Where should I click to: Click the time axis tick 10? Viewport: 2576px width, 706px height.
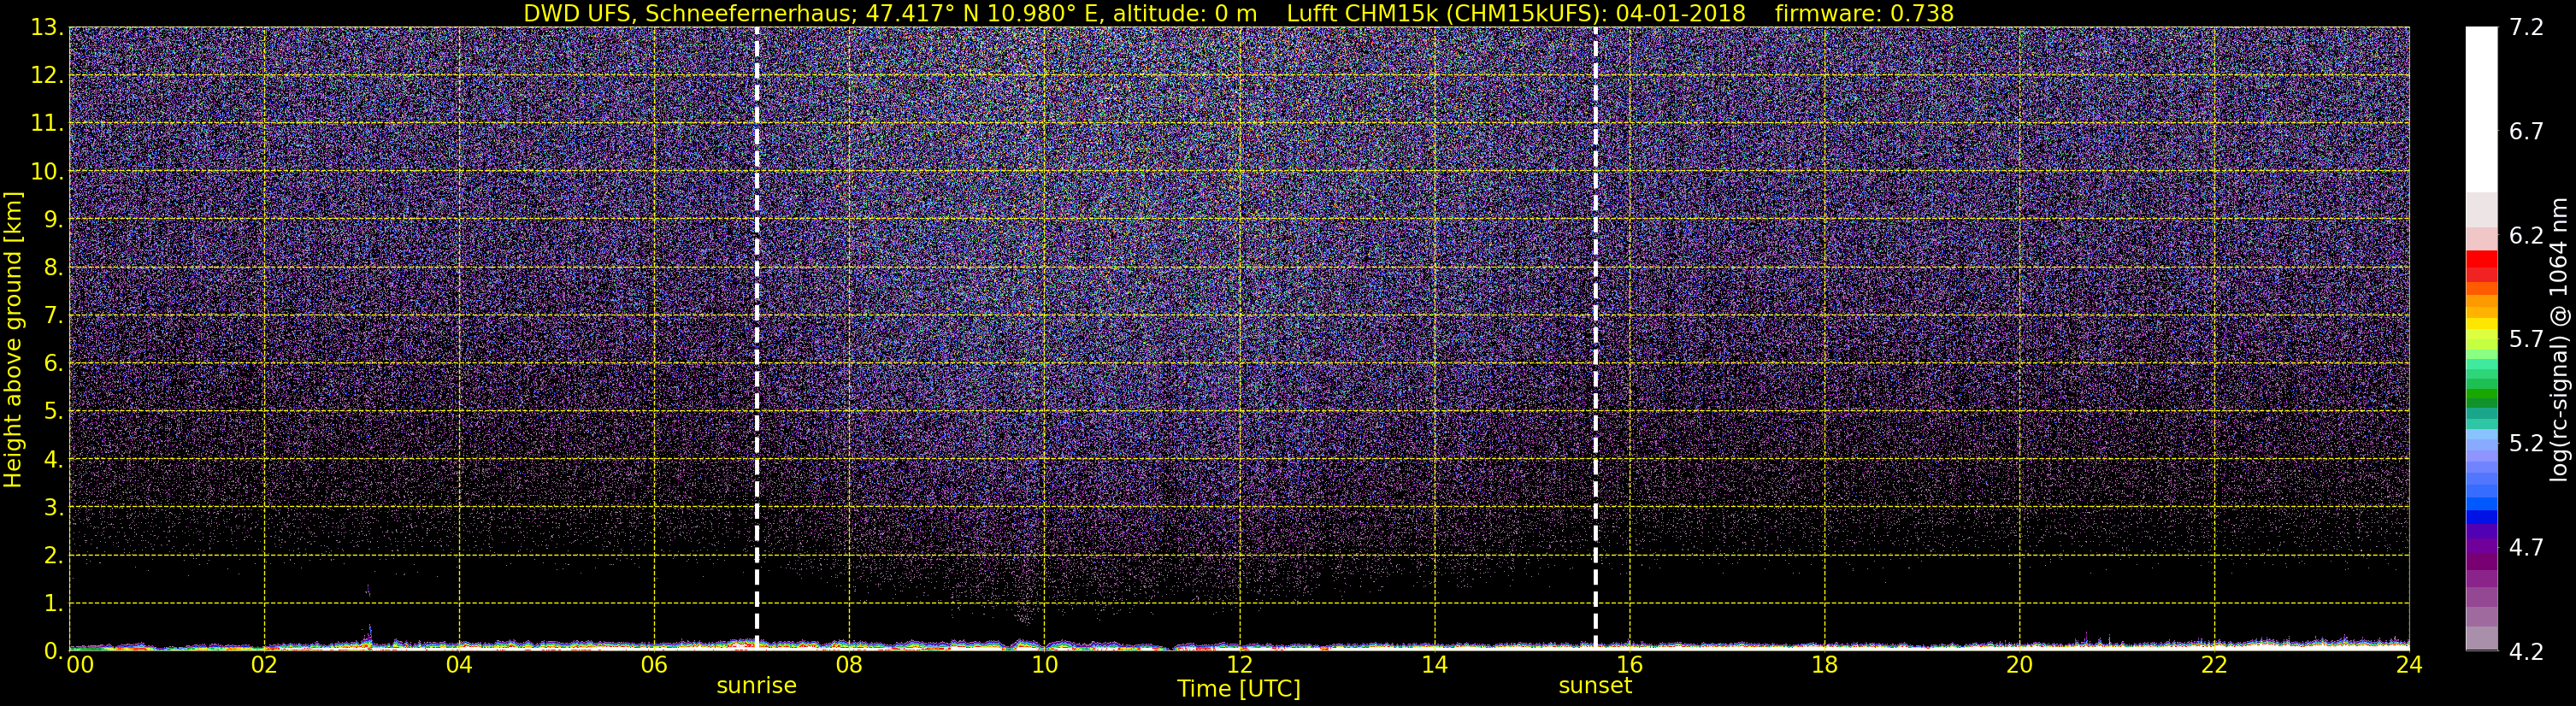pyautogui.click(x=1044, y=666)
